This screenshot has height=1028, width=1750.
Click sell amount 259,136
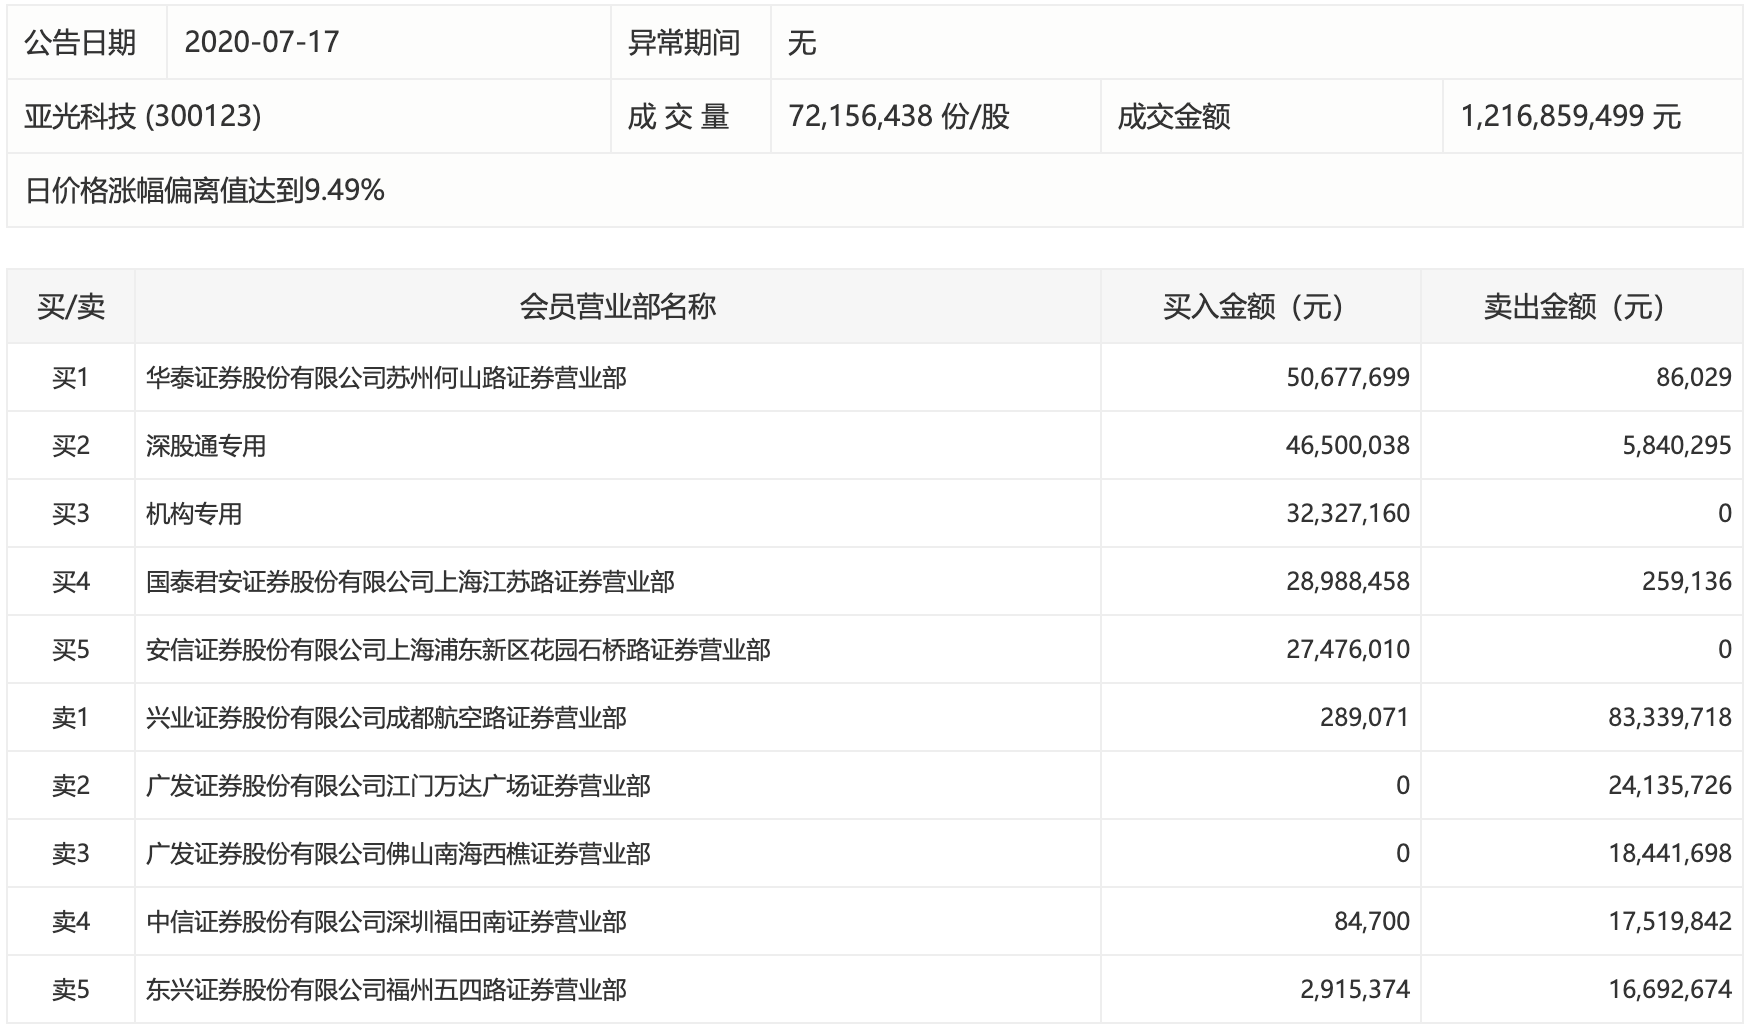tap(1687, 582)
